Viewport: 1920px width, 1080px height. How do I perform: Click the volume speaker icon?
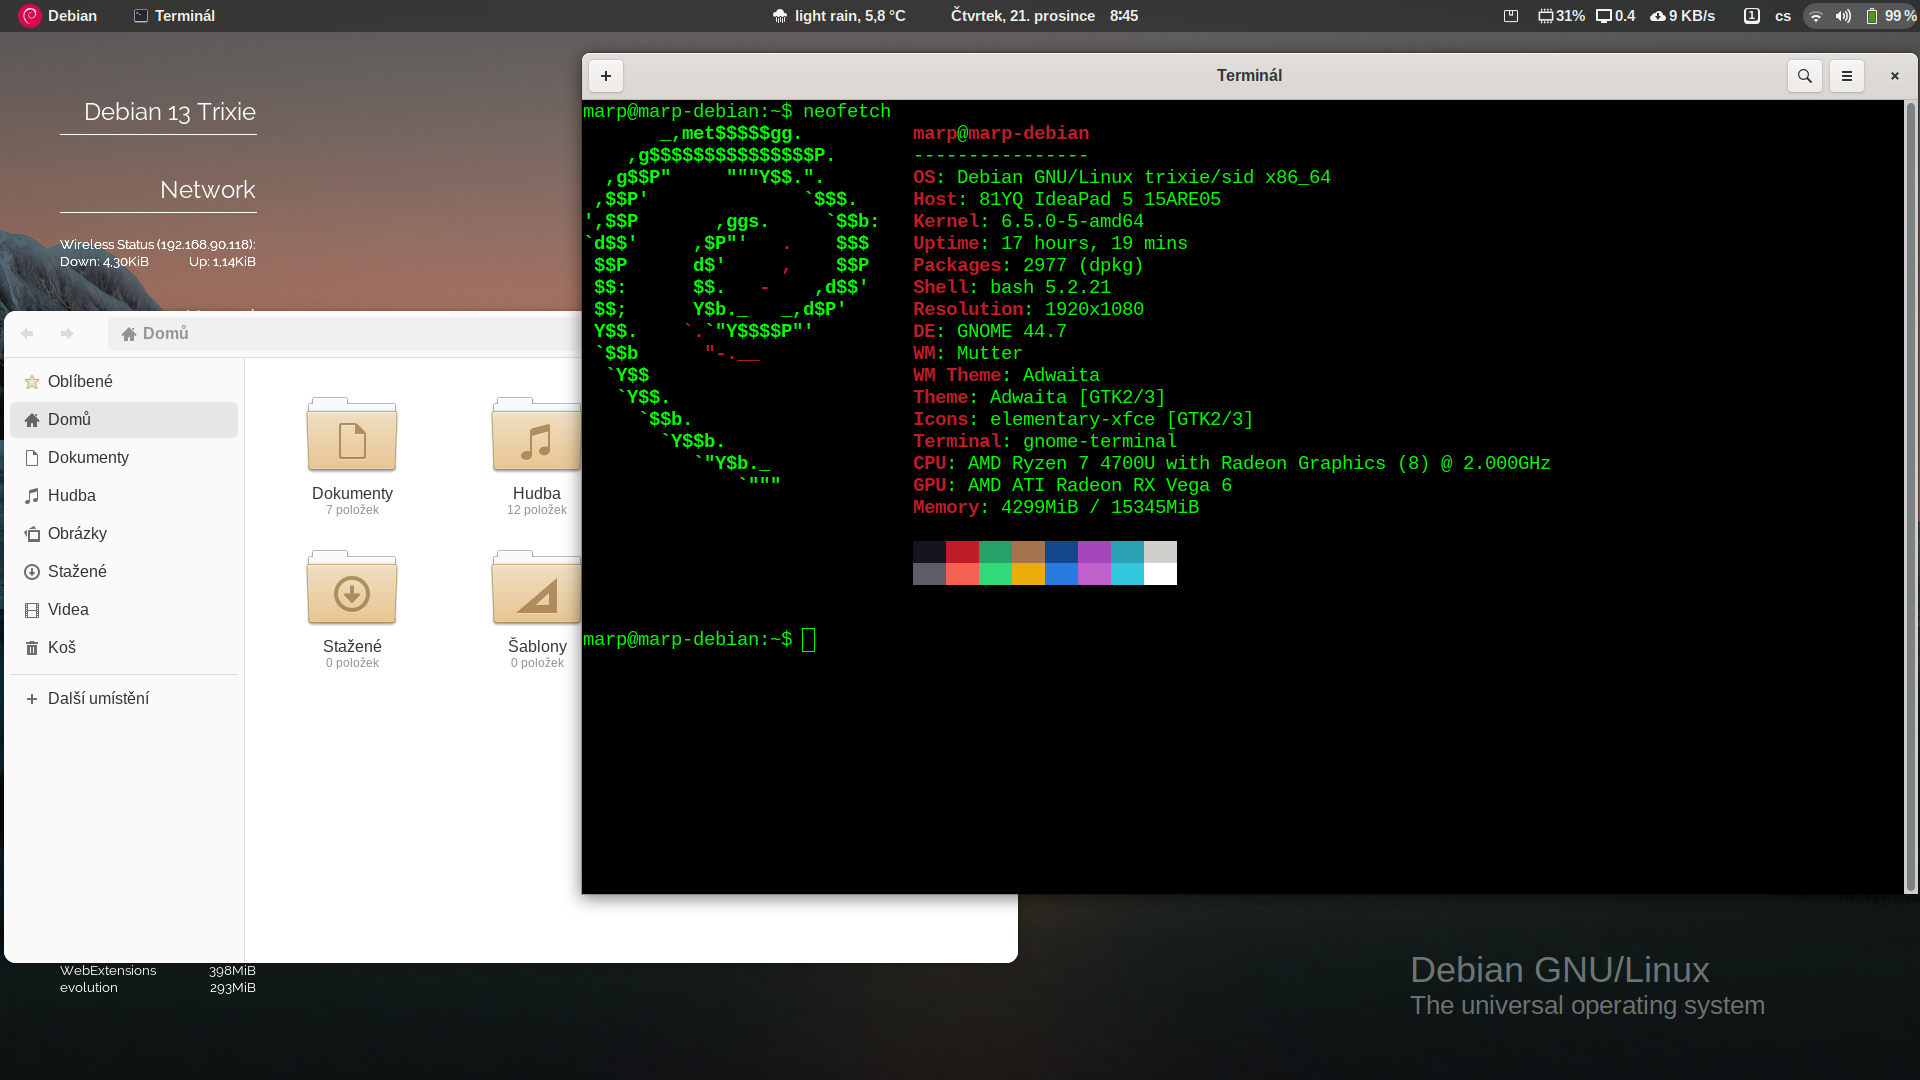pyautogui.click(x=1843, y=16)
